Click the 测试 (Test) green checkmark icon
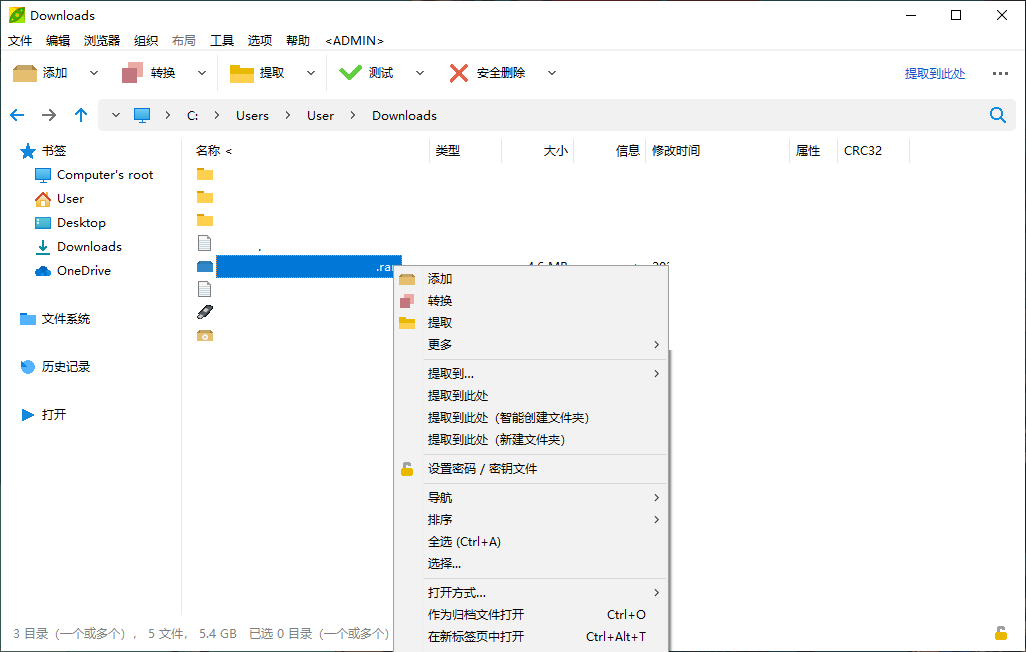 tap(350, 73)
